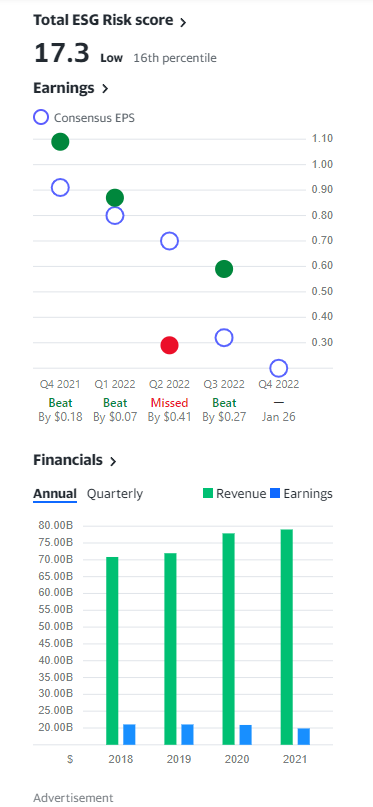
Task: Click the chevron beside the Earnings heading
Action: pyautogui.click(x=105, y=89)
